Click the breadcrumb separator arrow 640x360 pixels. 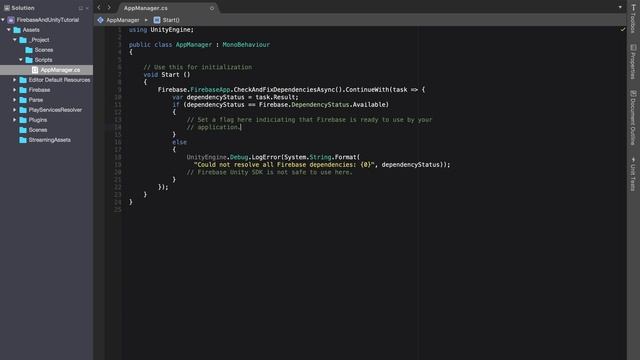(x=146, y=20)
